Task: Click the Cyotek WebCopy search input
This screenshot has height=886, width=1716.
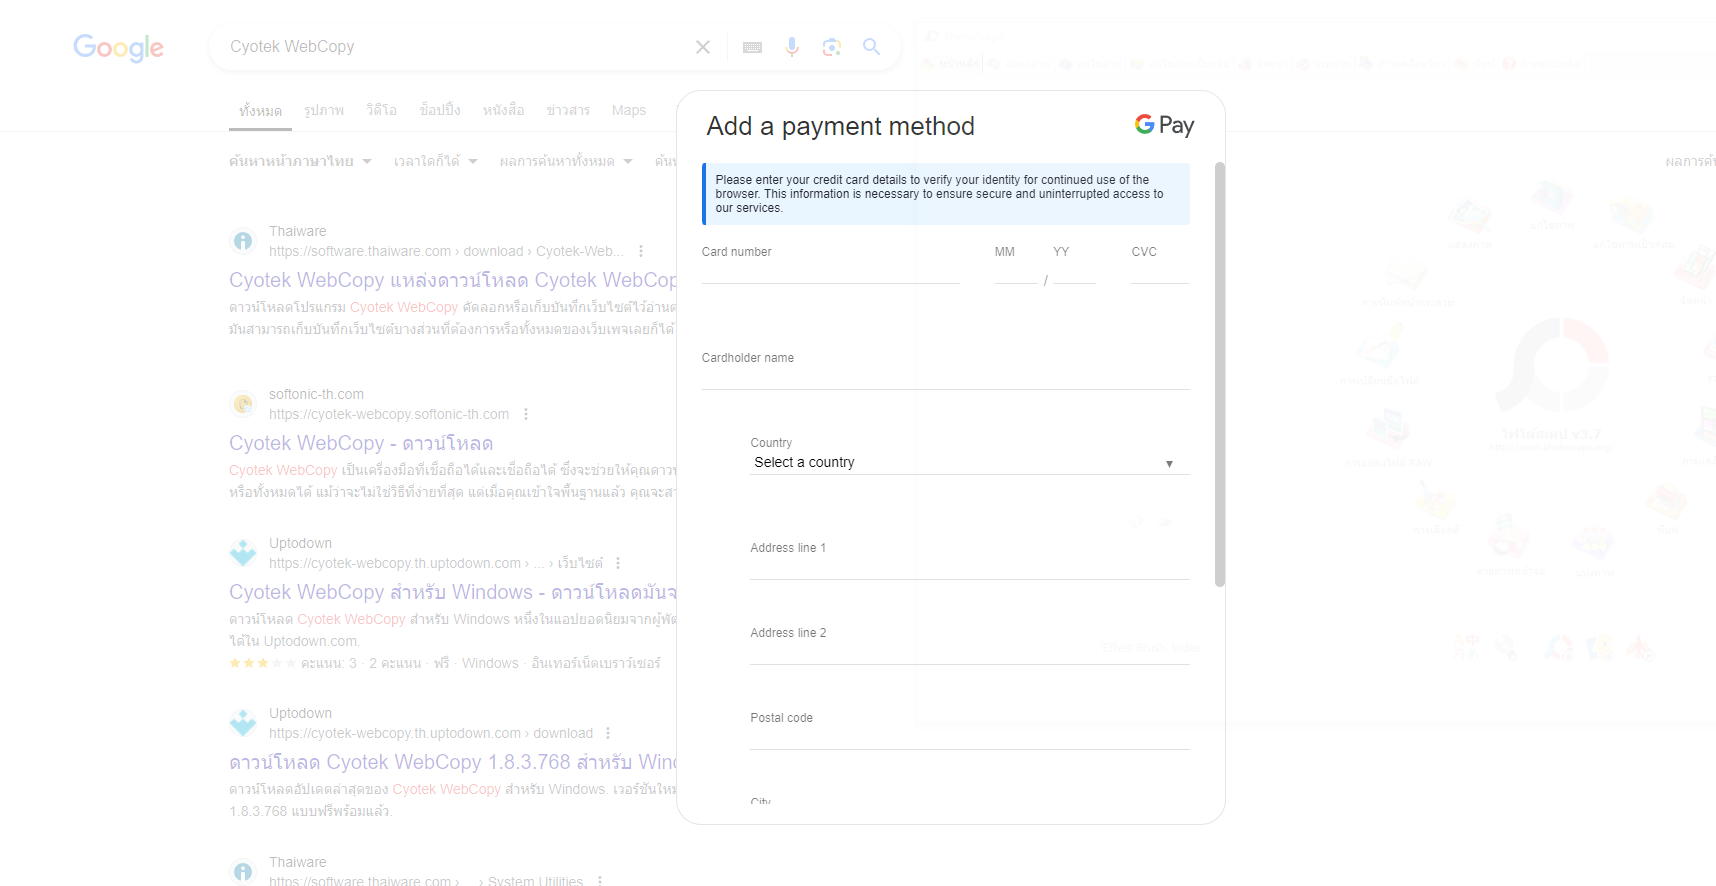Action: pos(455,47)
